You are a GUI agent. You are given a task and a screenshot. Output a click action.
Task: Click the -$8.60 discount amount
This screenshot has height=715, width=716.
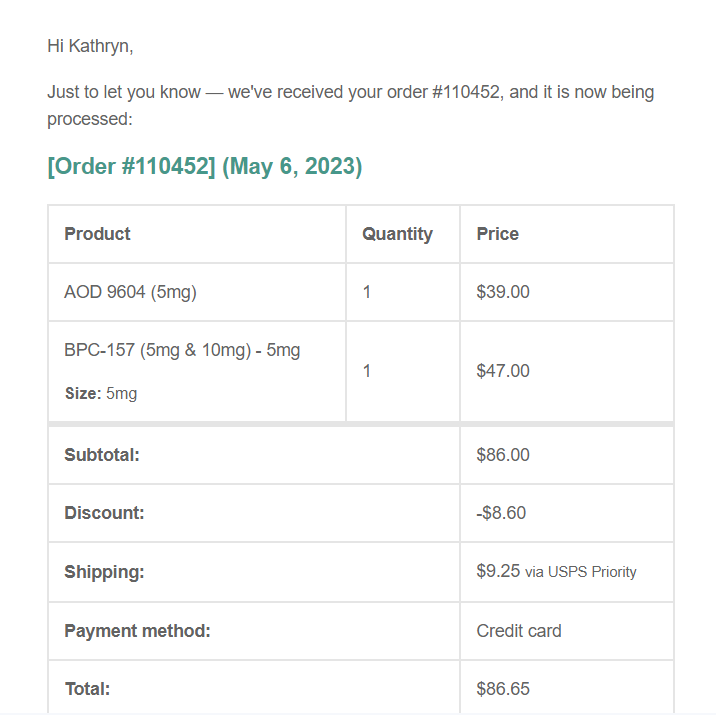pos(501,513)
